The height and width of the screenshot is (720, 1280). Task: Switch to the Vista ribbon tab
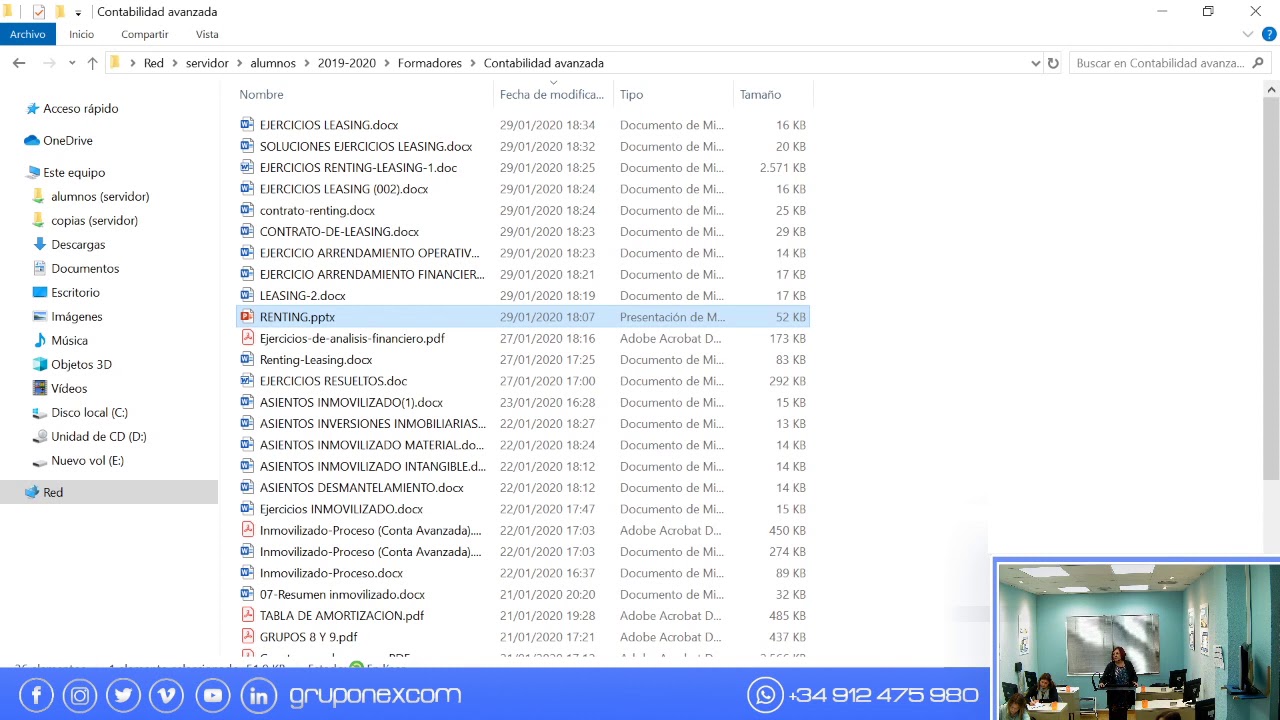click(207, 34)
